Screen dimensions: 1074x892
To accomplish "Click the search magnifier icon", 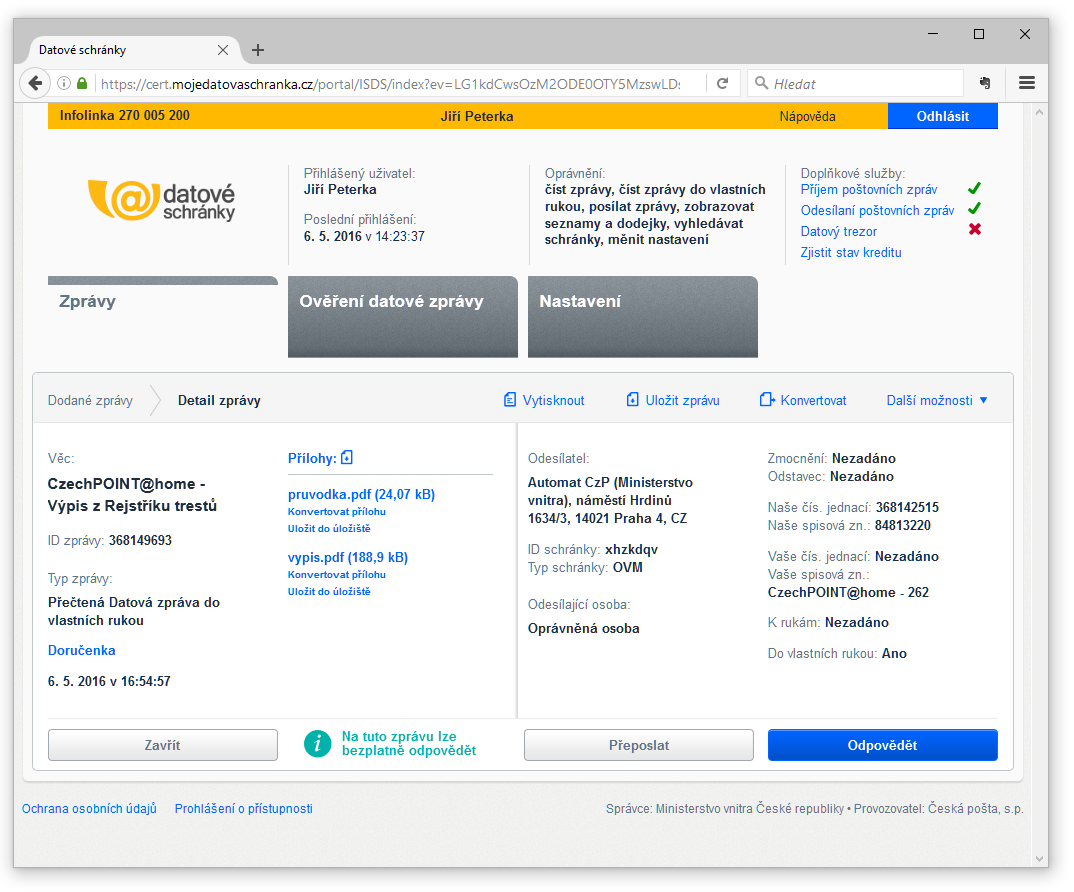I will click(761, 83).
